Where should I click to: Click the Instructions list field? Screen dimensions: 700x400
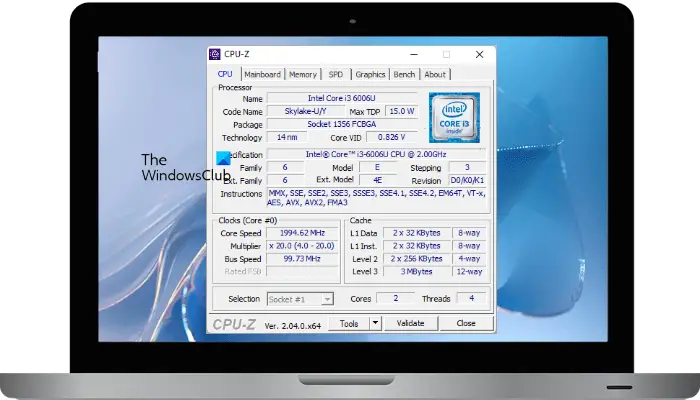click(376, 198)
